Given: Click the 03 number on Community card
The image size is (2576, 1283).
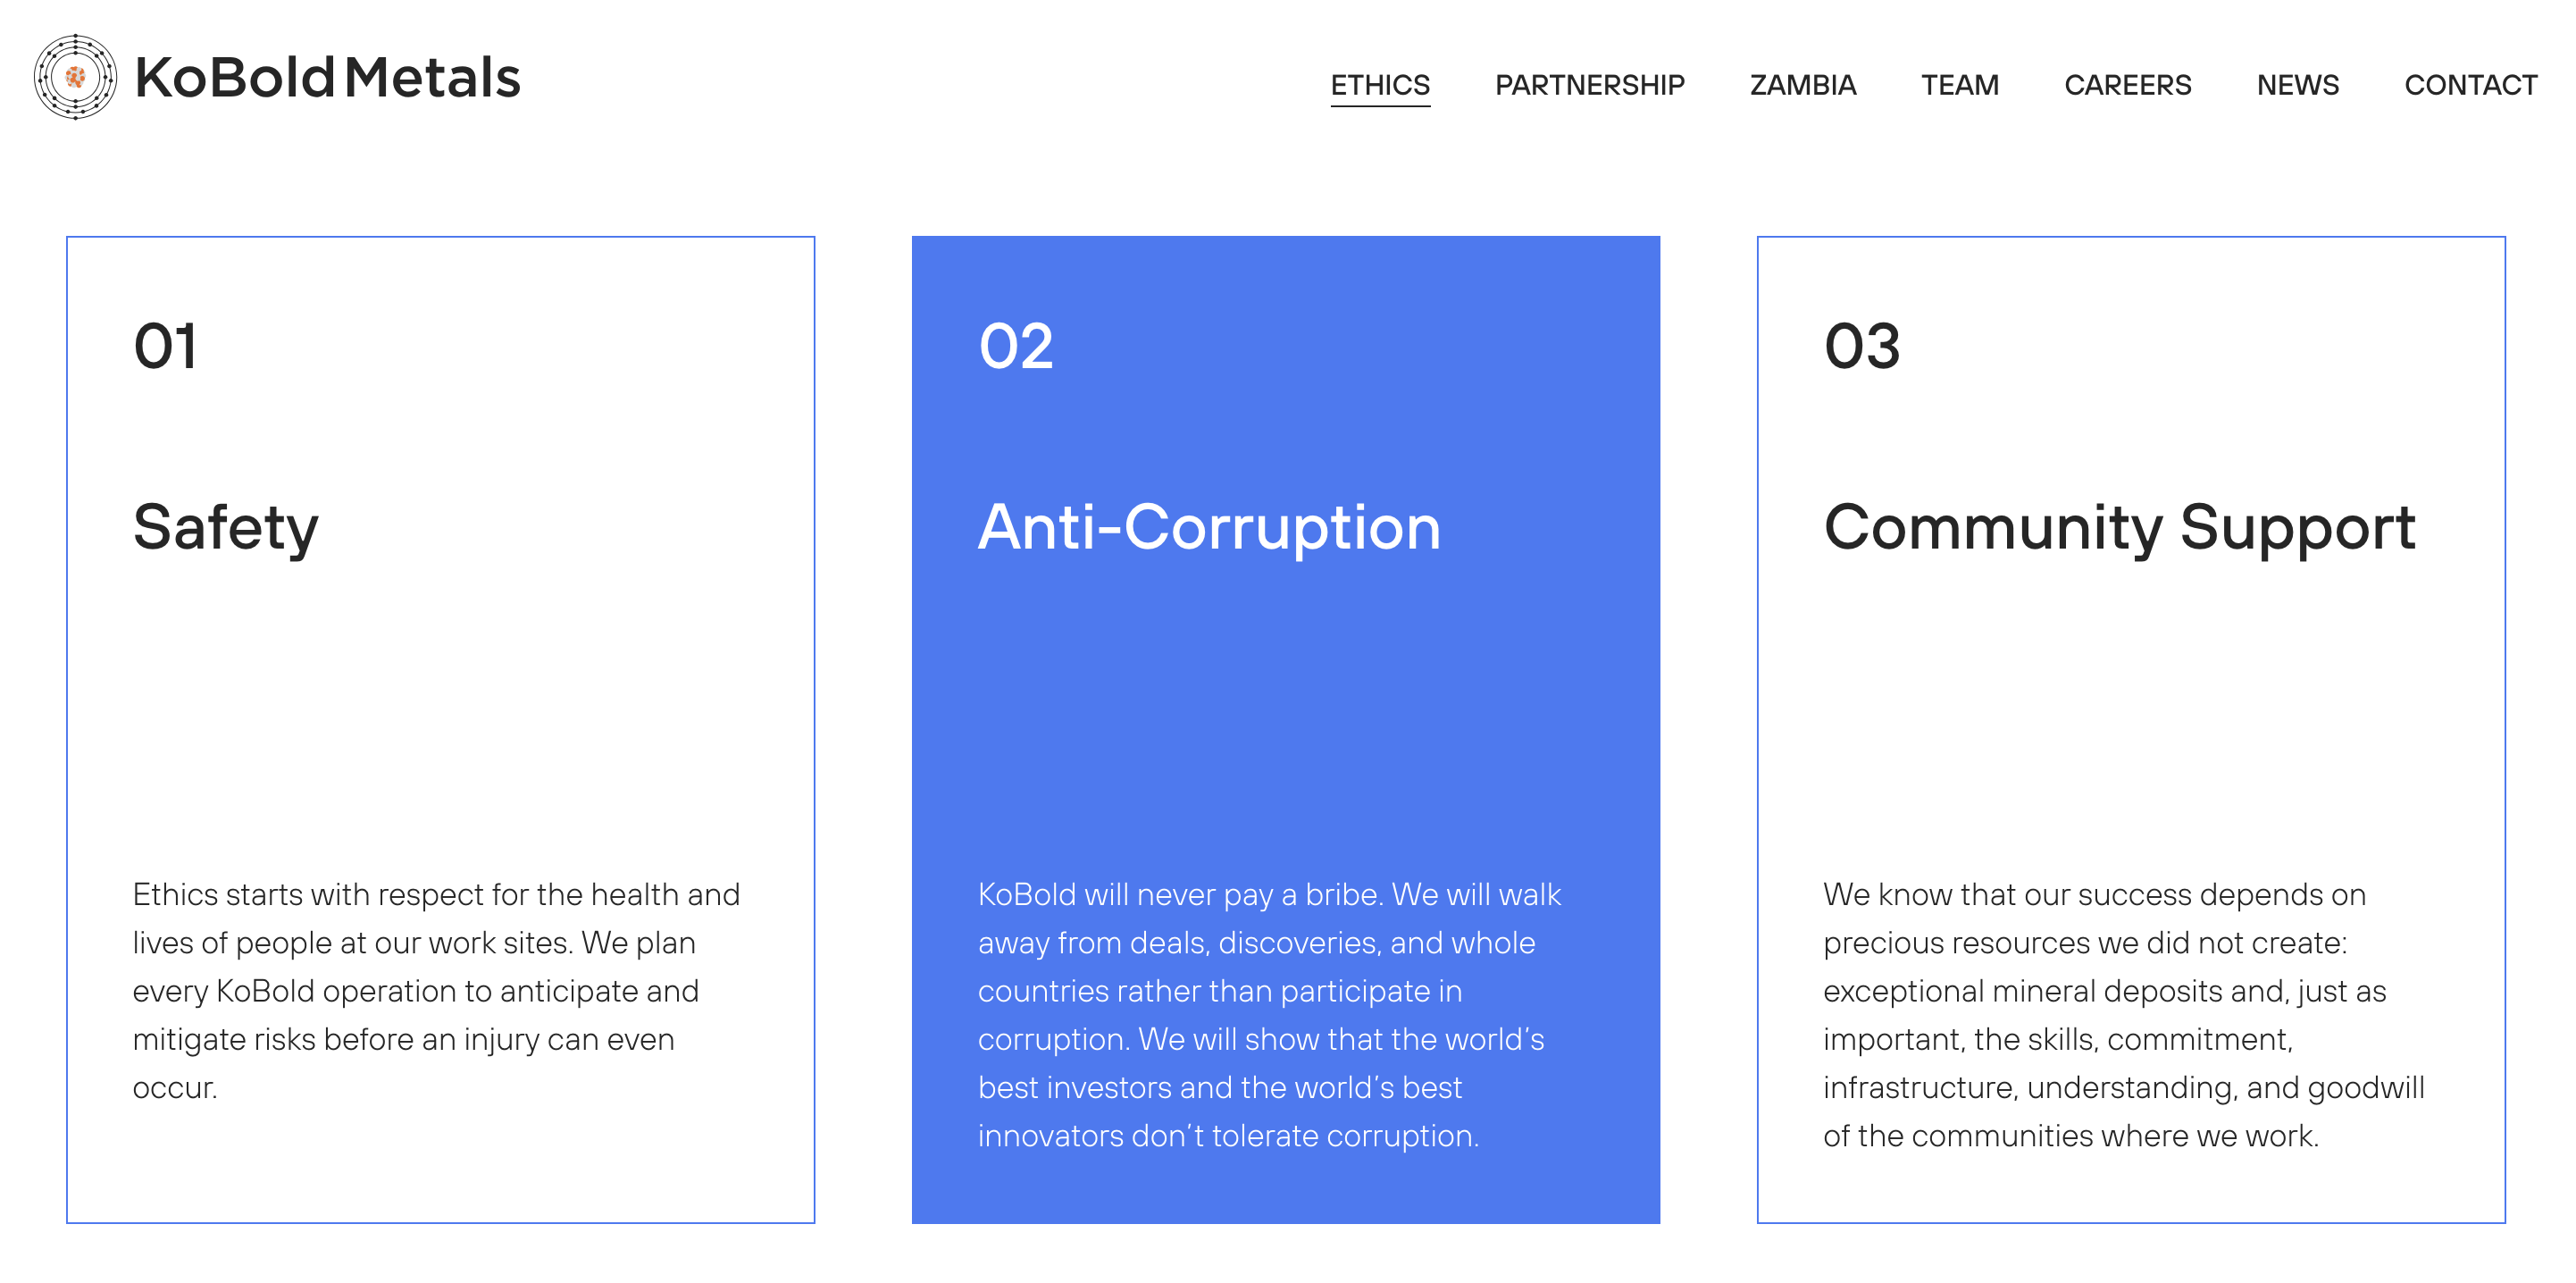Looking at the screenshot, I should coord(1861,347).
